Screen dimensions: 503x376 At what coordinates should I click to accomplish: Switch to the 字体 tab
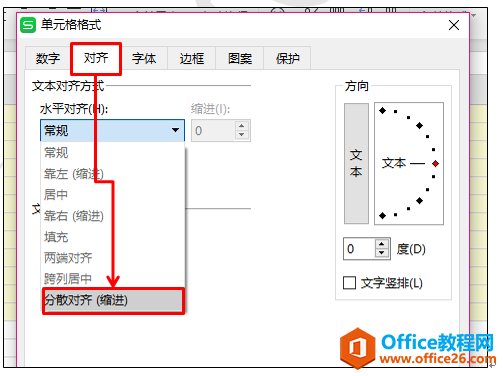pos(144,58)
